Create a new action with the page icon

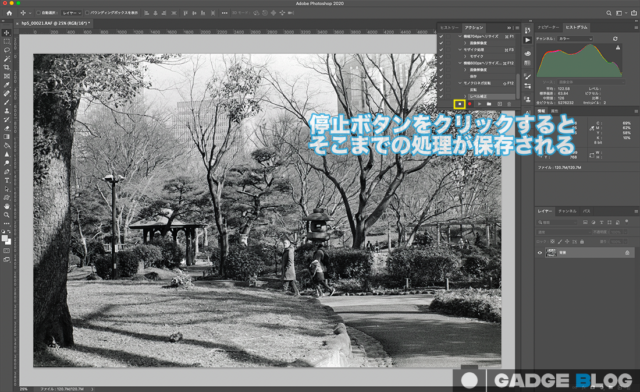[499, 104]
